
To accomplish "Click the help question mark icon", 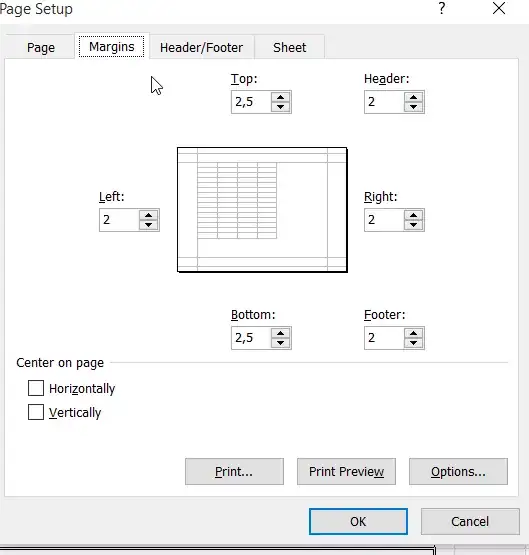I will pyautogui.click(x=442, y=8).
